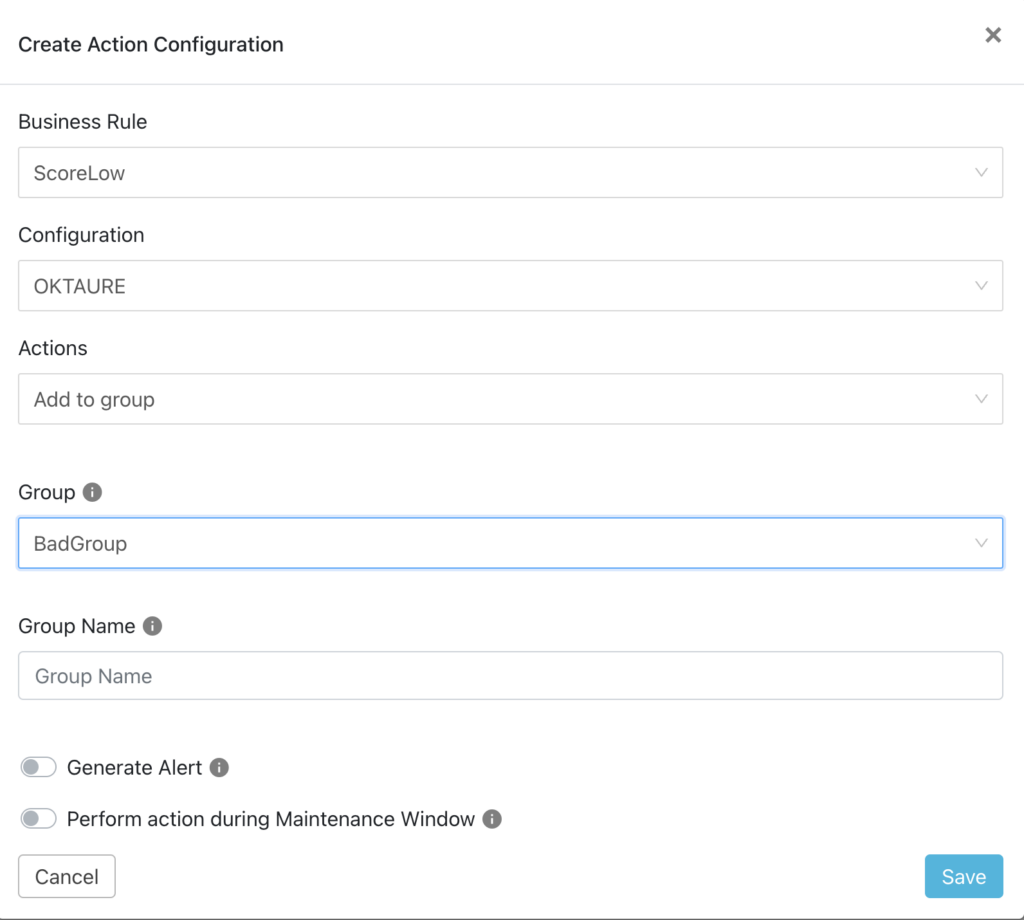Open the Business Rule dropdown showing ScoreLow

coord(500,173)
